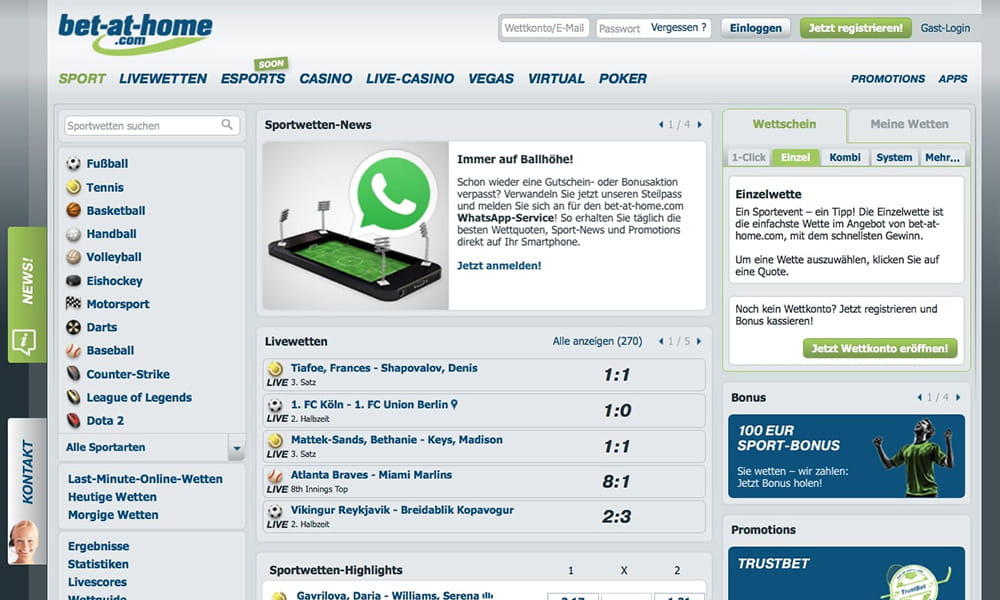Click the bet-at-home.com logo
Image resolution: width=1000 pixels, height=600 pixels.
(135, 33)
